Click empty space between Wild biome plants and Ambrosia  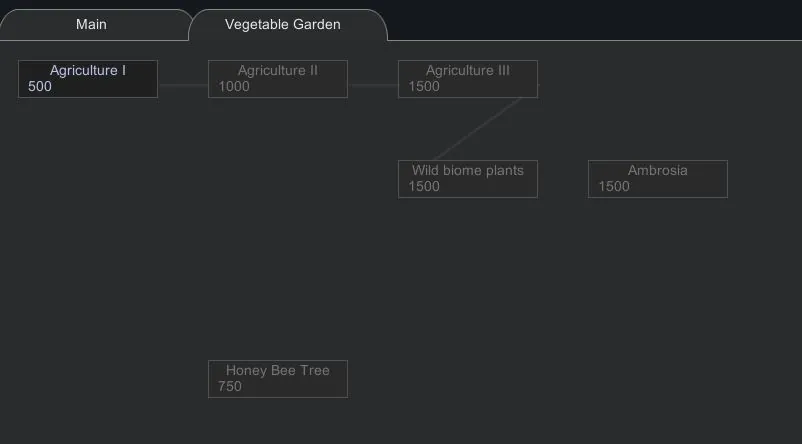click(563, 179)
